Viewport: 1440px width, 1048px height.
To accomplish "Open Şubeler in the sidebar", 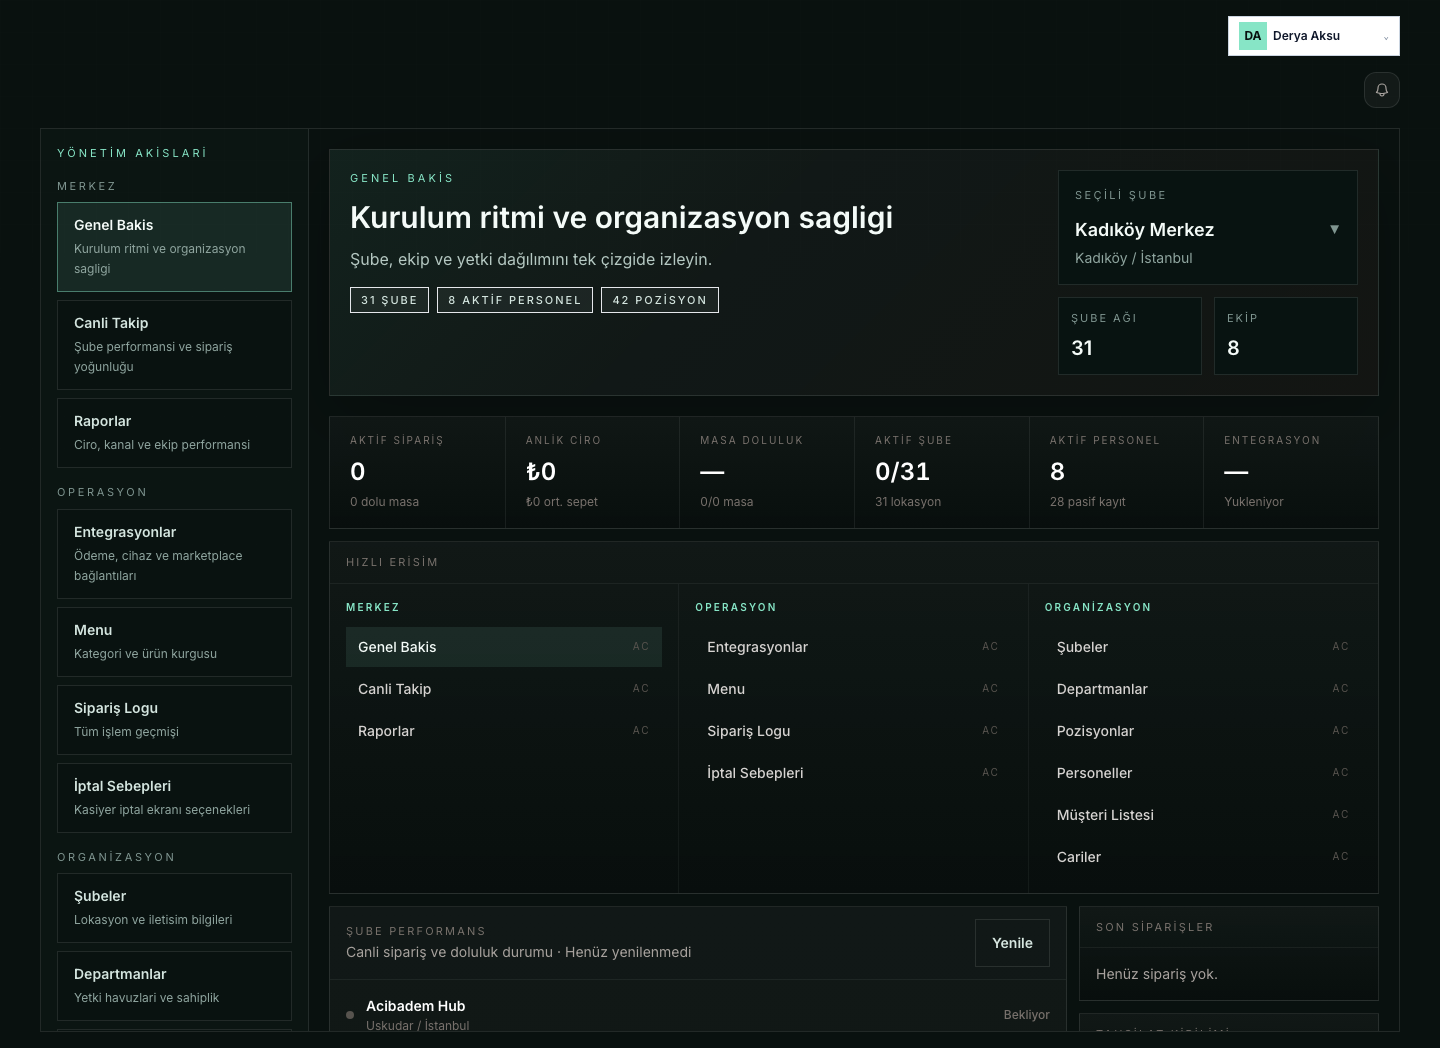I will coord(174,908).
